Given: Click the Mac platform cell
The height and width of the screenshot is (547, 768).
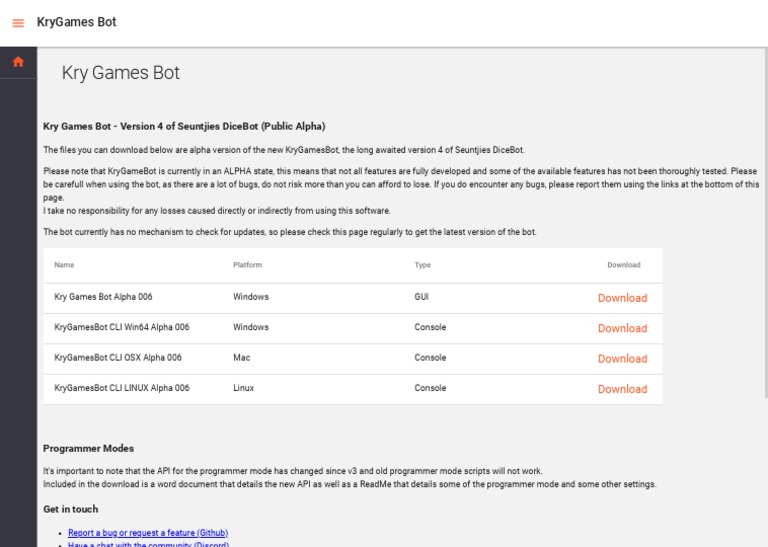Looking at the screenshot, I should 241,357.
